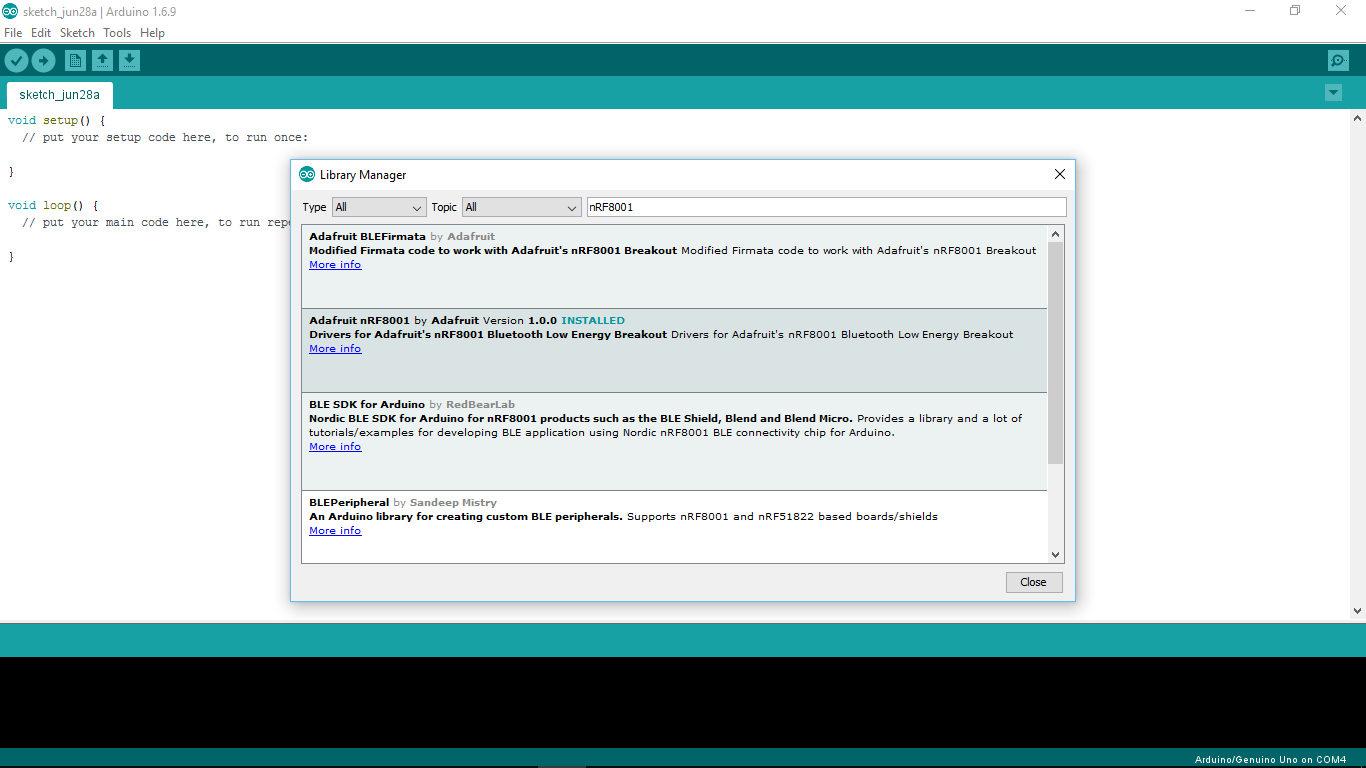The height and width of the screenshot is (768, 1366).
Task: Click the Arduino/Genuino Uno on COM4 status text
Action: pos(1270,760)
